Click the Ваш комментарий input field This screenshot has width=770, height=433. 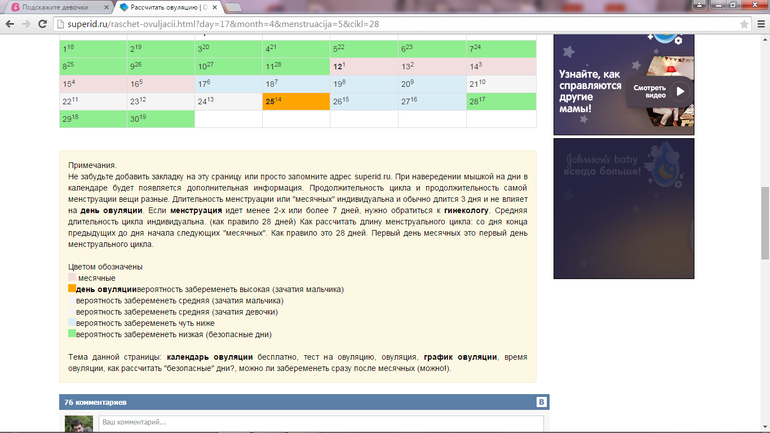point(321,423)
